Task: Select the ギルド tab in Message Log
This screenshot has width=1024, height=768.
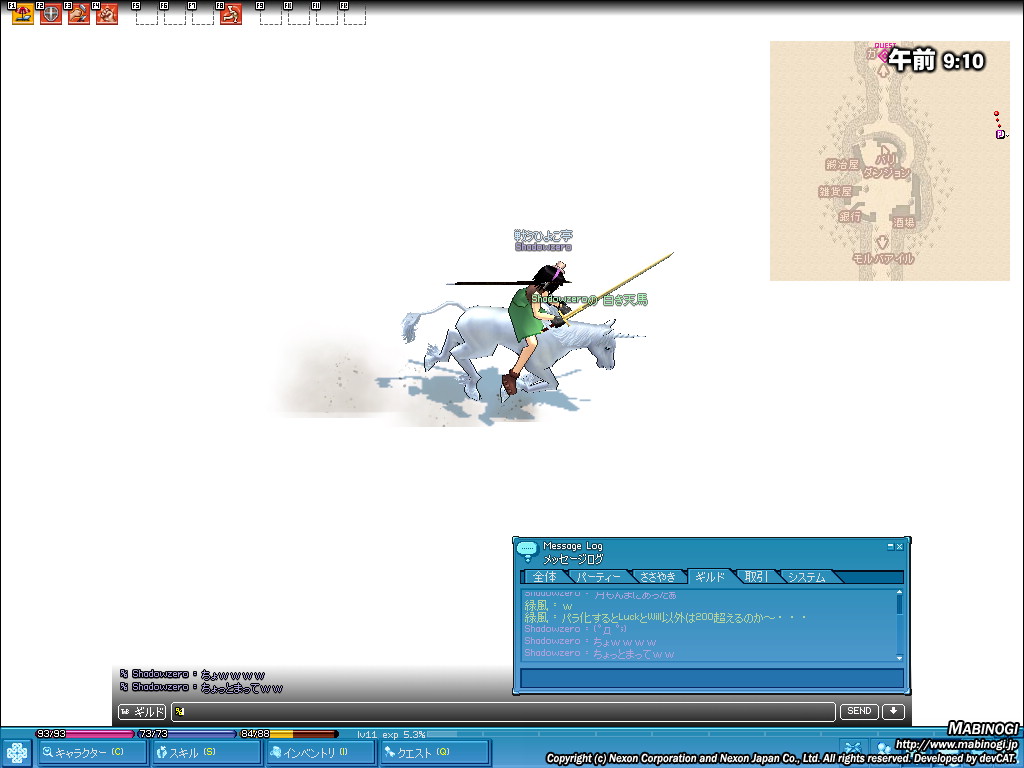Action: [710, 577]
